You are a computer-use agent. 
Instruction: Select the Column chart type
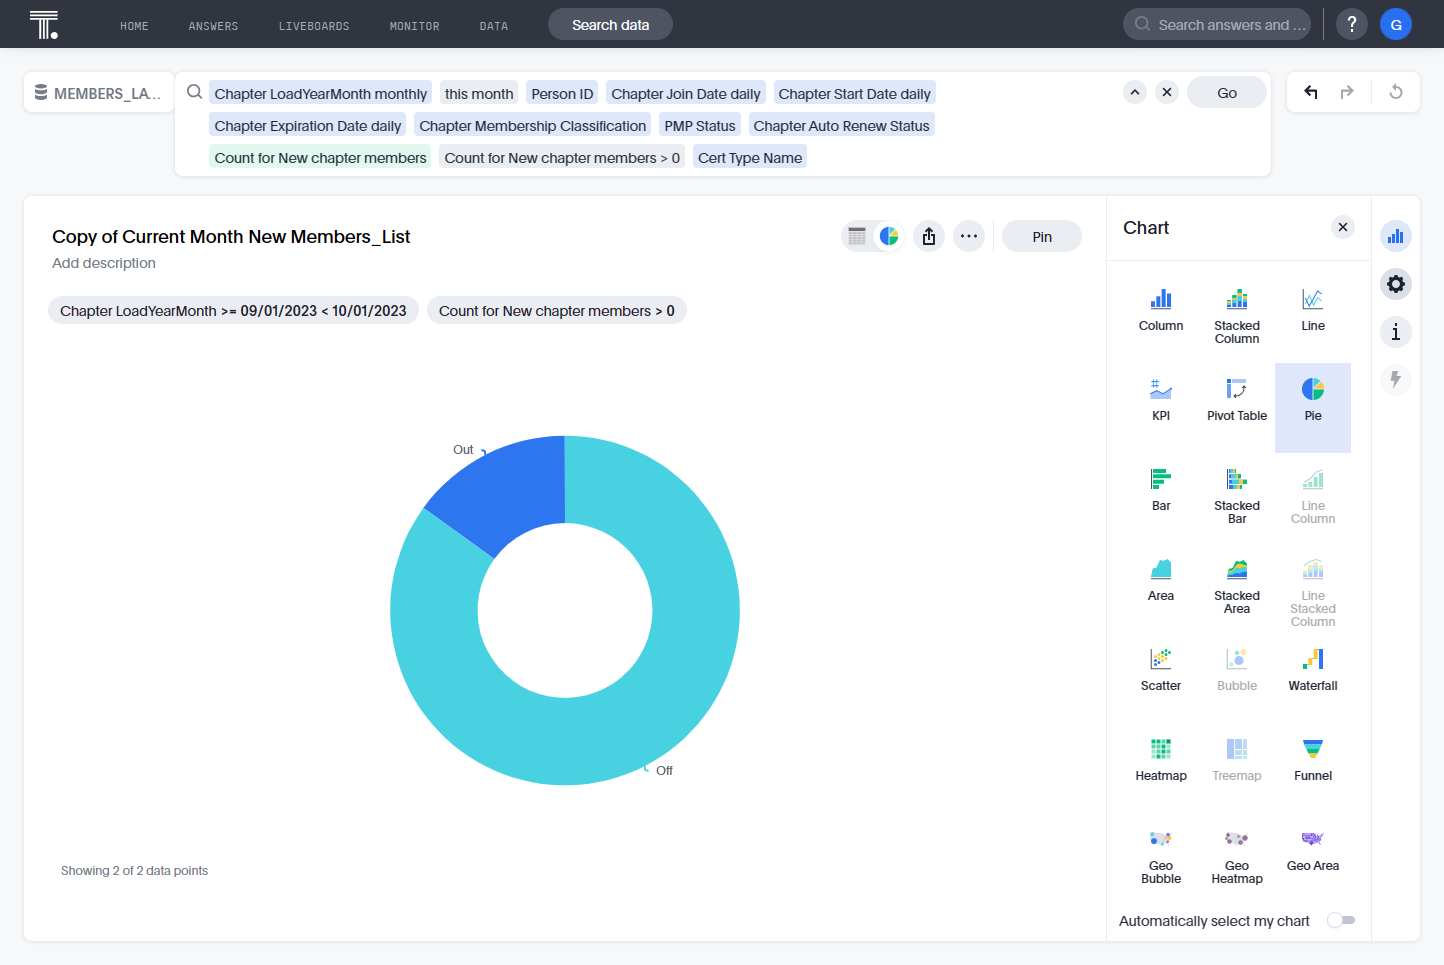point(1161,310)
